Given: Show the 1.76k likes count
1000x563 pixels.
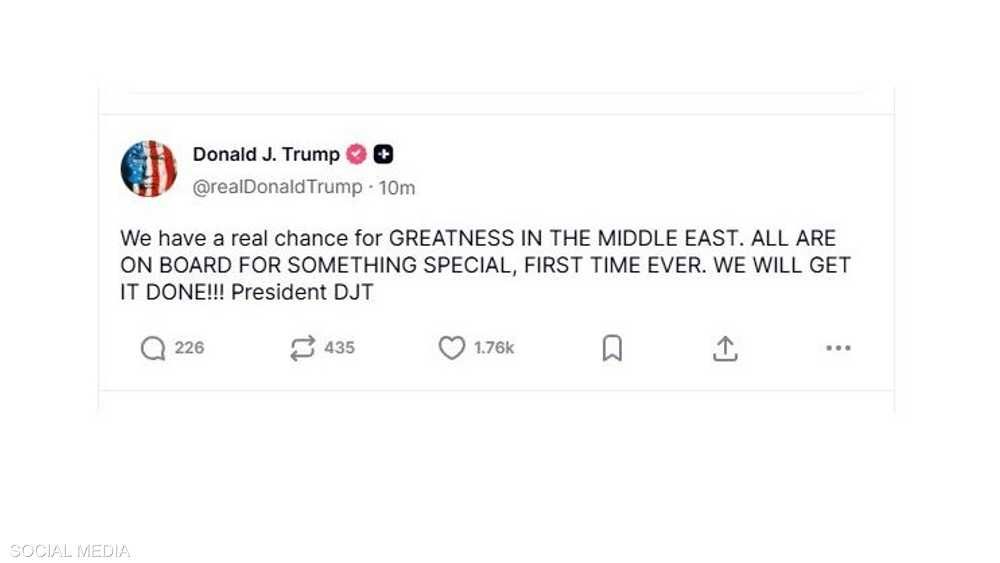Looking at the screenshot, I should [494, 348].
